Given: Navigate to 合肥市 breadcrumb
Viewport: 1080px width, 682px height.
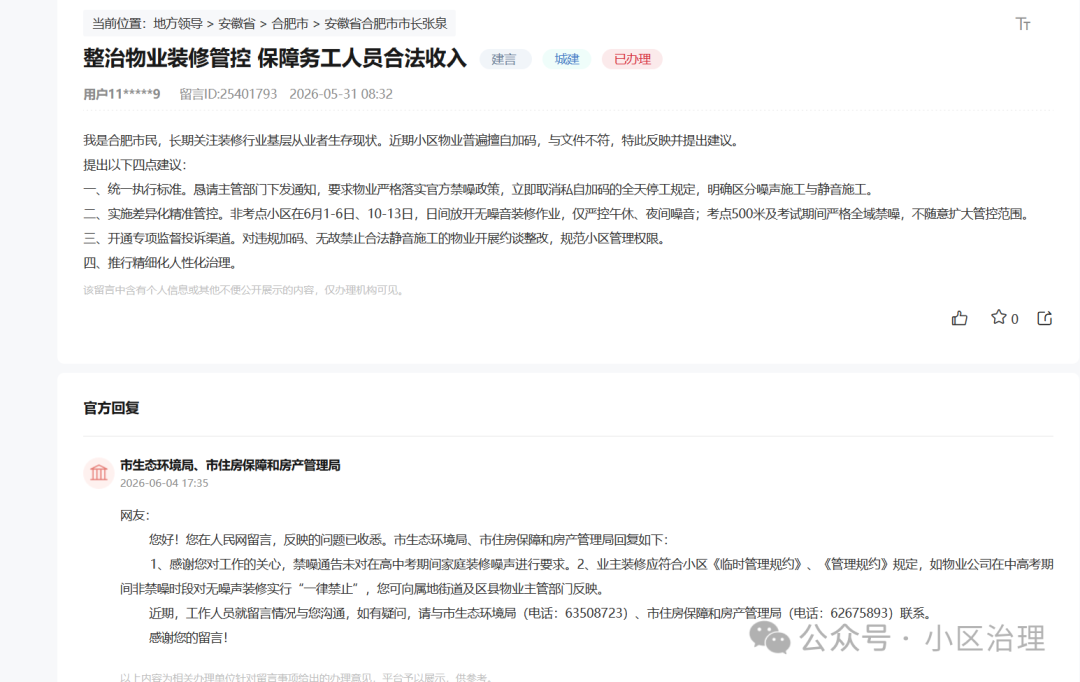Looking at the screenshot, I should pos(290,23).
